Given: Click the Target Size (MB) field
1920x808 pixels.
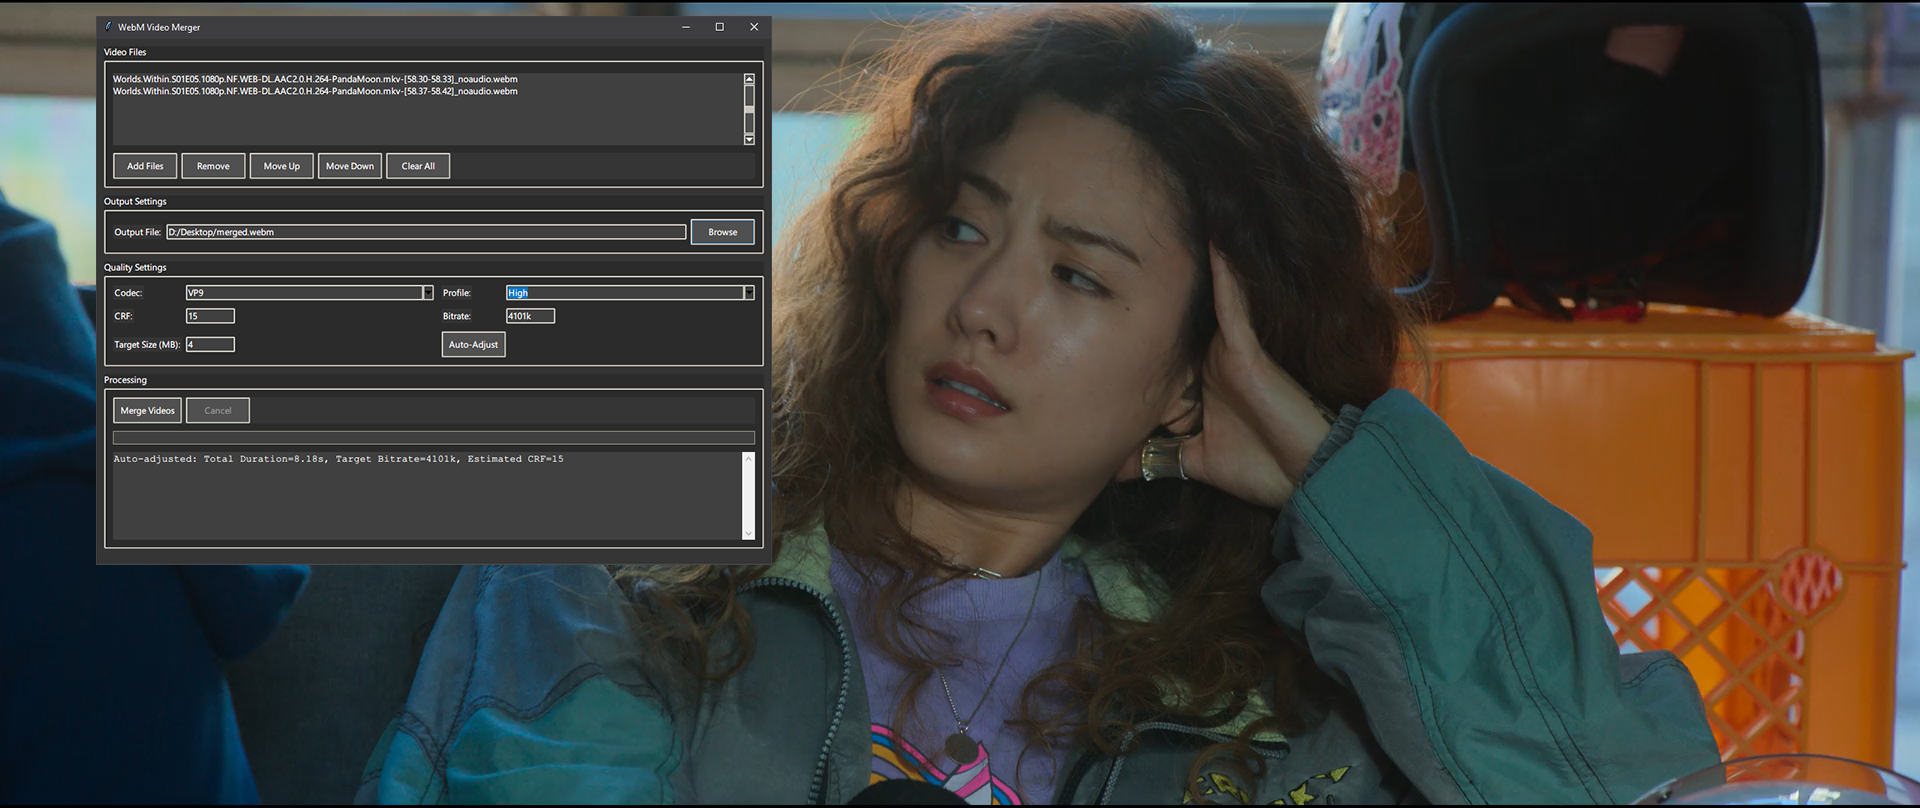Looking at the screenshot, I should tap(210, 344).
